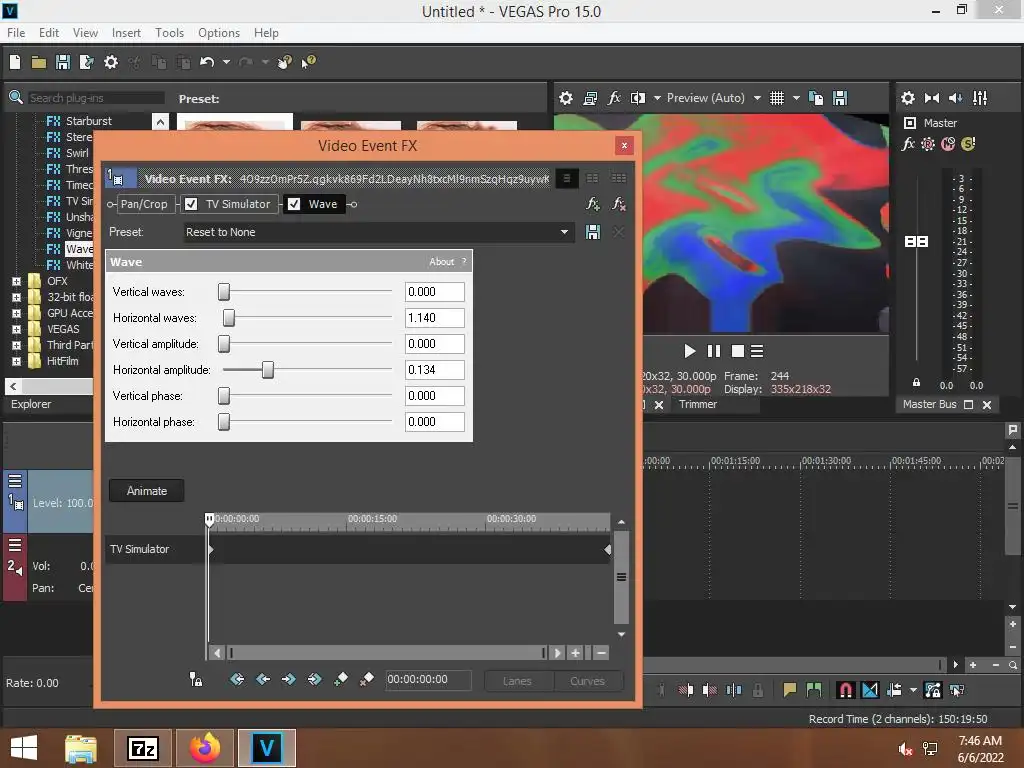Click the Horizontal phase value field
The height and width of the screenshot is (768, 1024).
434,422
